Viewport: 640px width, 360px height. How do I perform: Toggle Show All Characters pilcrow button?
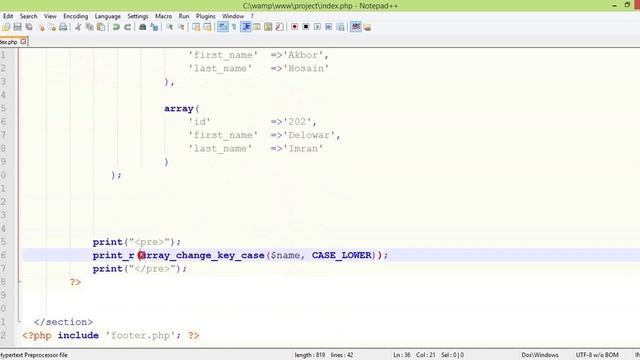234,27
